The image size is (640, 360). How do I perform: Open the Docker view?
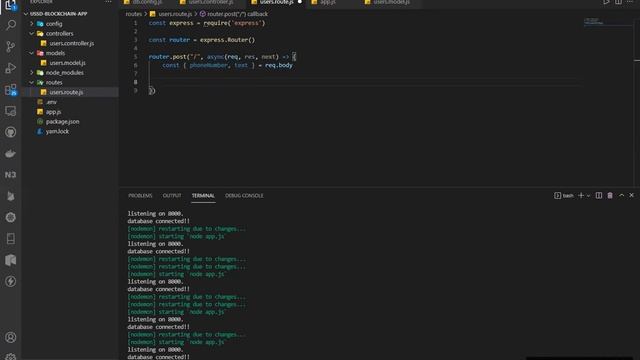pyautogui.click(x=11, y=153)
